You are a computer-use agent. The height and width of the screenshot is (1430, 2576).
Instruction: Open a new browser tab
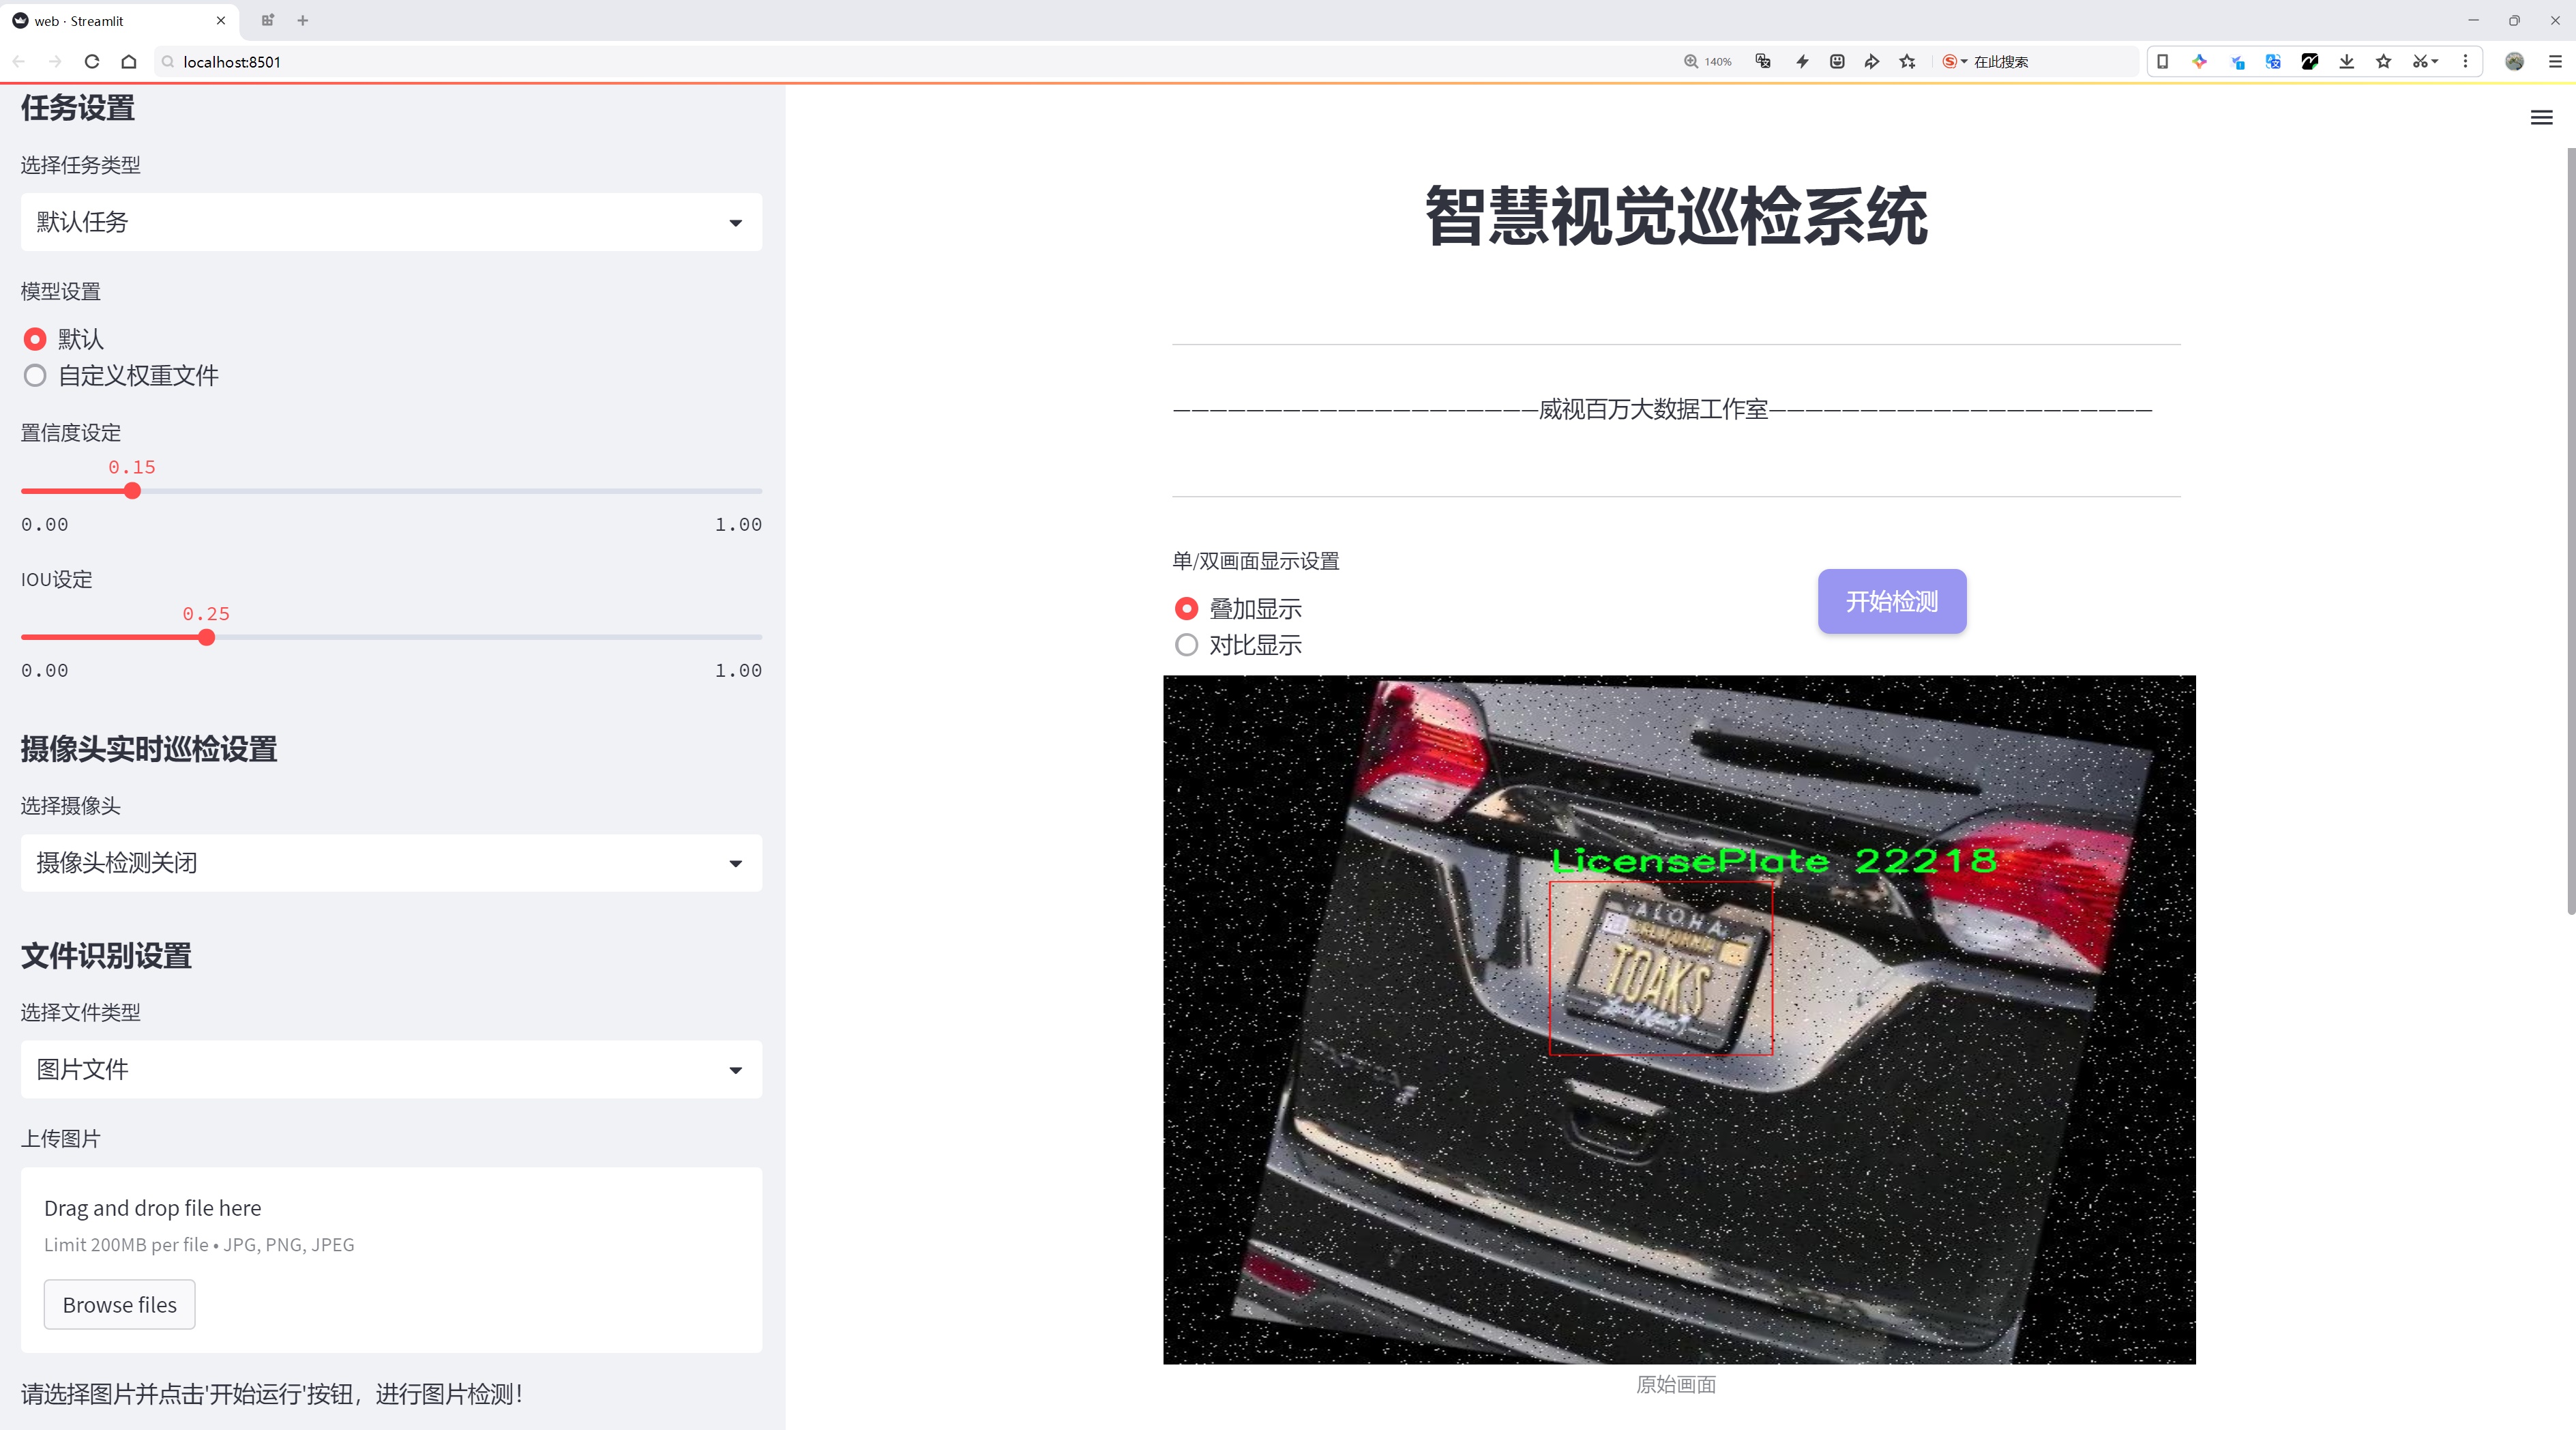[x=303, y=20]
